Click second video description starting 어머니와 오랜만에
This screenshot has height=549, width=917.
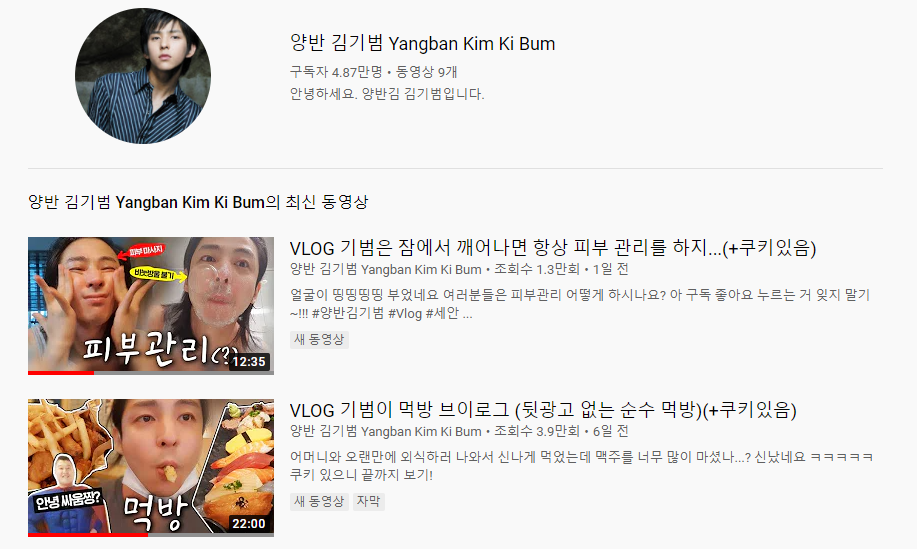[x=581, y=466]
